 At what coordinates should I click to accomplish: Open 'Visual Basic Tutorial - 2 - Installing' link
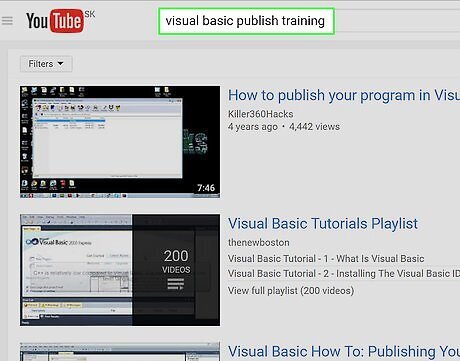(x=344, y=274)
